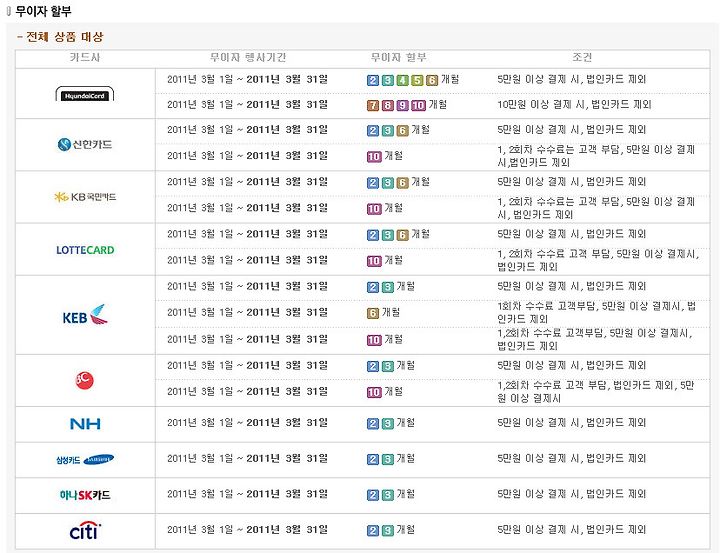Screen dimensions: 720x553
Task: Click the blue NH logo
Action: pos(85,423)
